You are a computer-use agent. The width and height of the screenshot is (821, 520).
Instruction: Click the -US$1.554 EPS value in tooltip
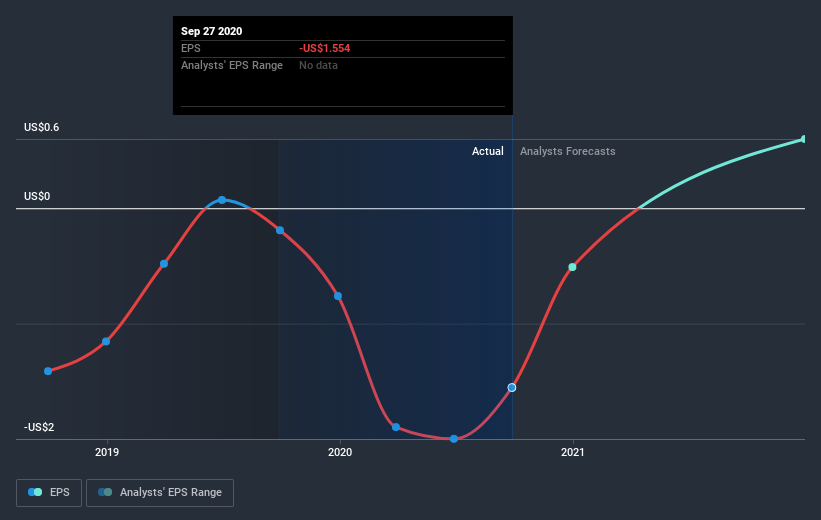coord(325,48)
